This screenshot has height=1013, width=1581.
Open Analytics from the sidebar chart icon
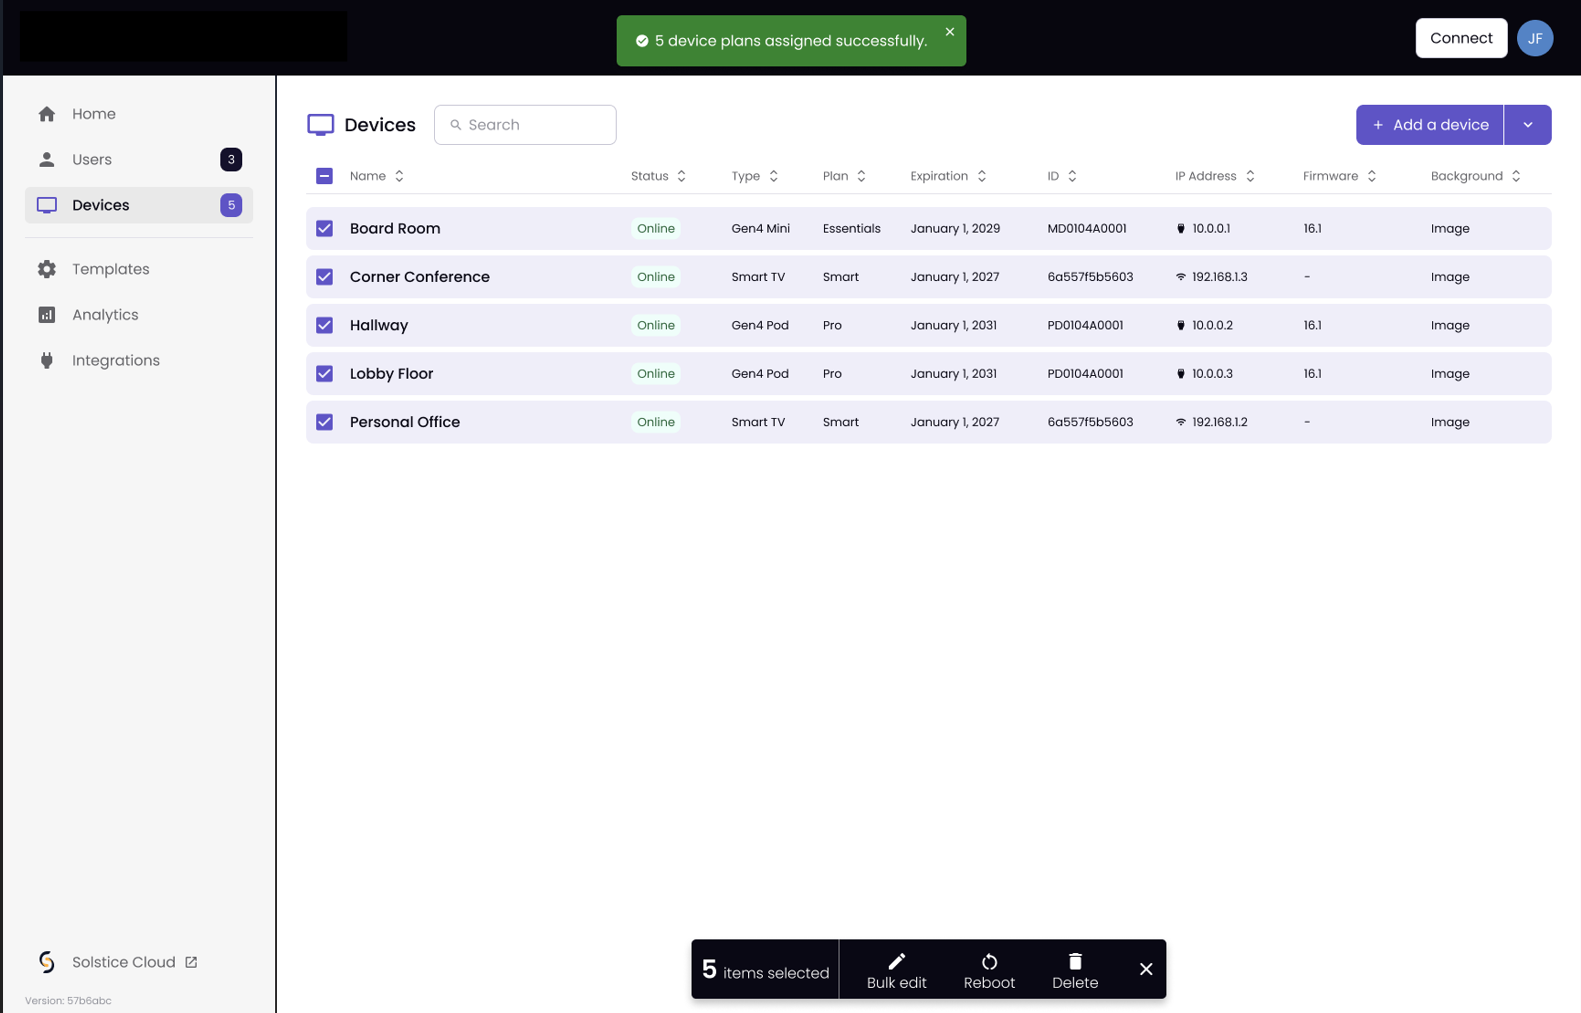[47, 315]
